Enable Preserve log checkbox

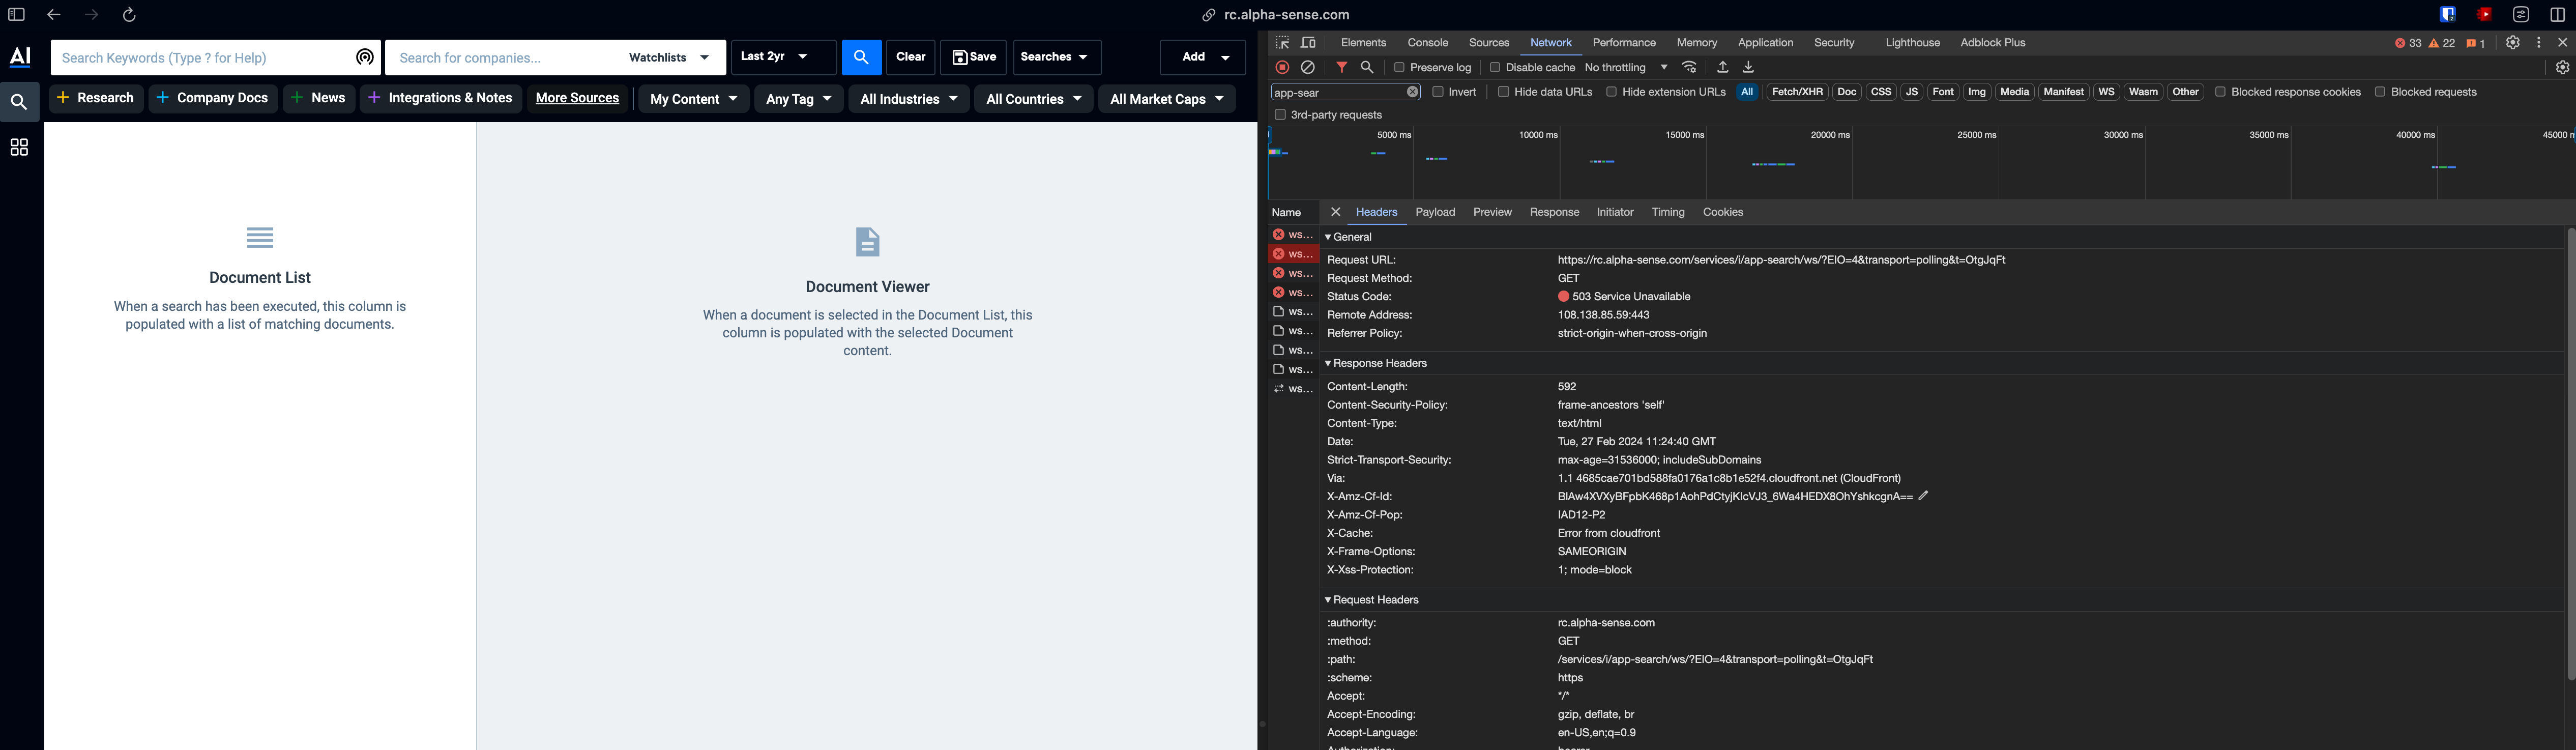[x=1399, y=67]
